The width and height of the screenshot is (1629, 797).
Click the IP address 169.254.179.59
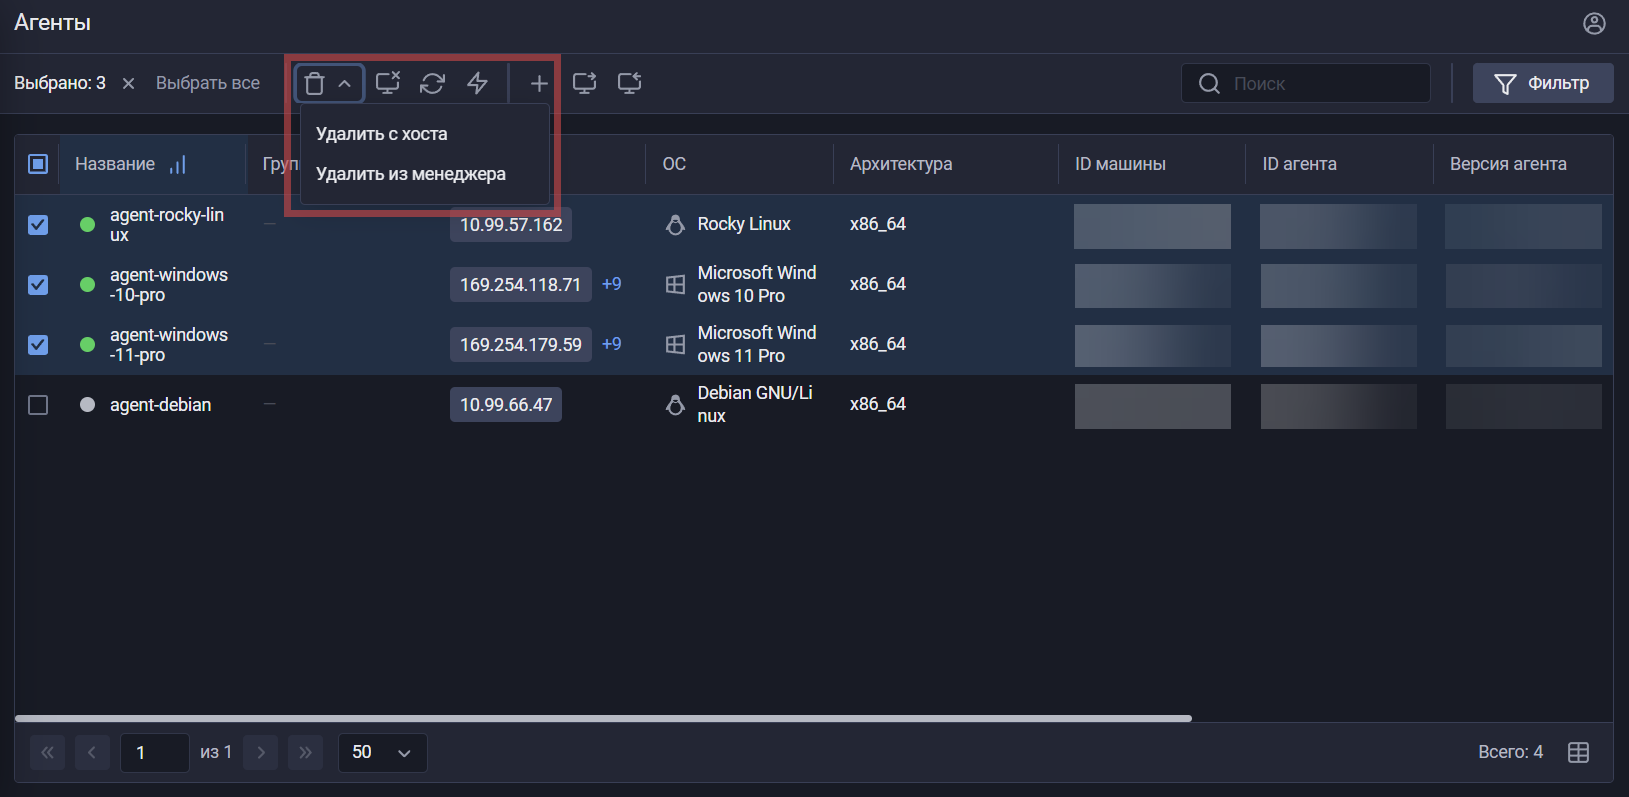(521, 345)
